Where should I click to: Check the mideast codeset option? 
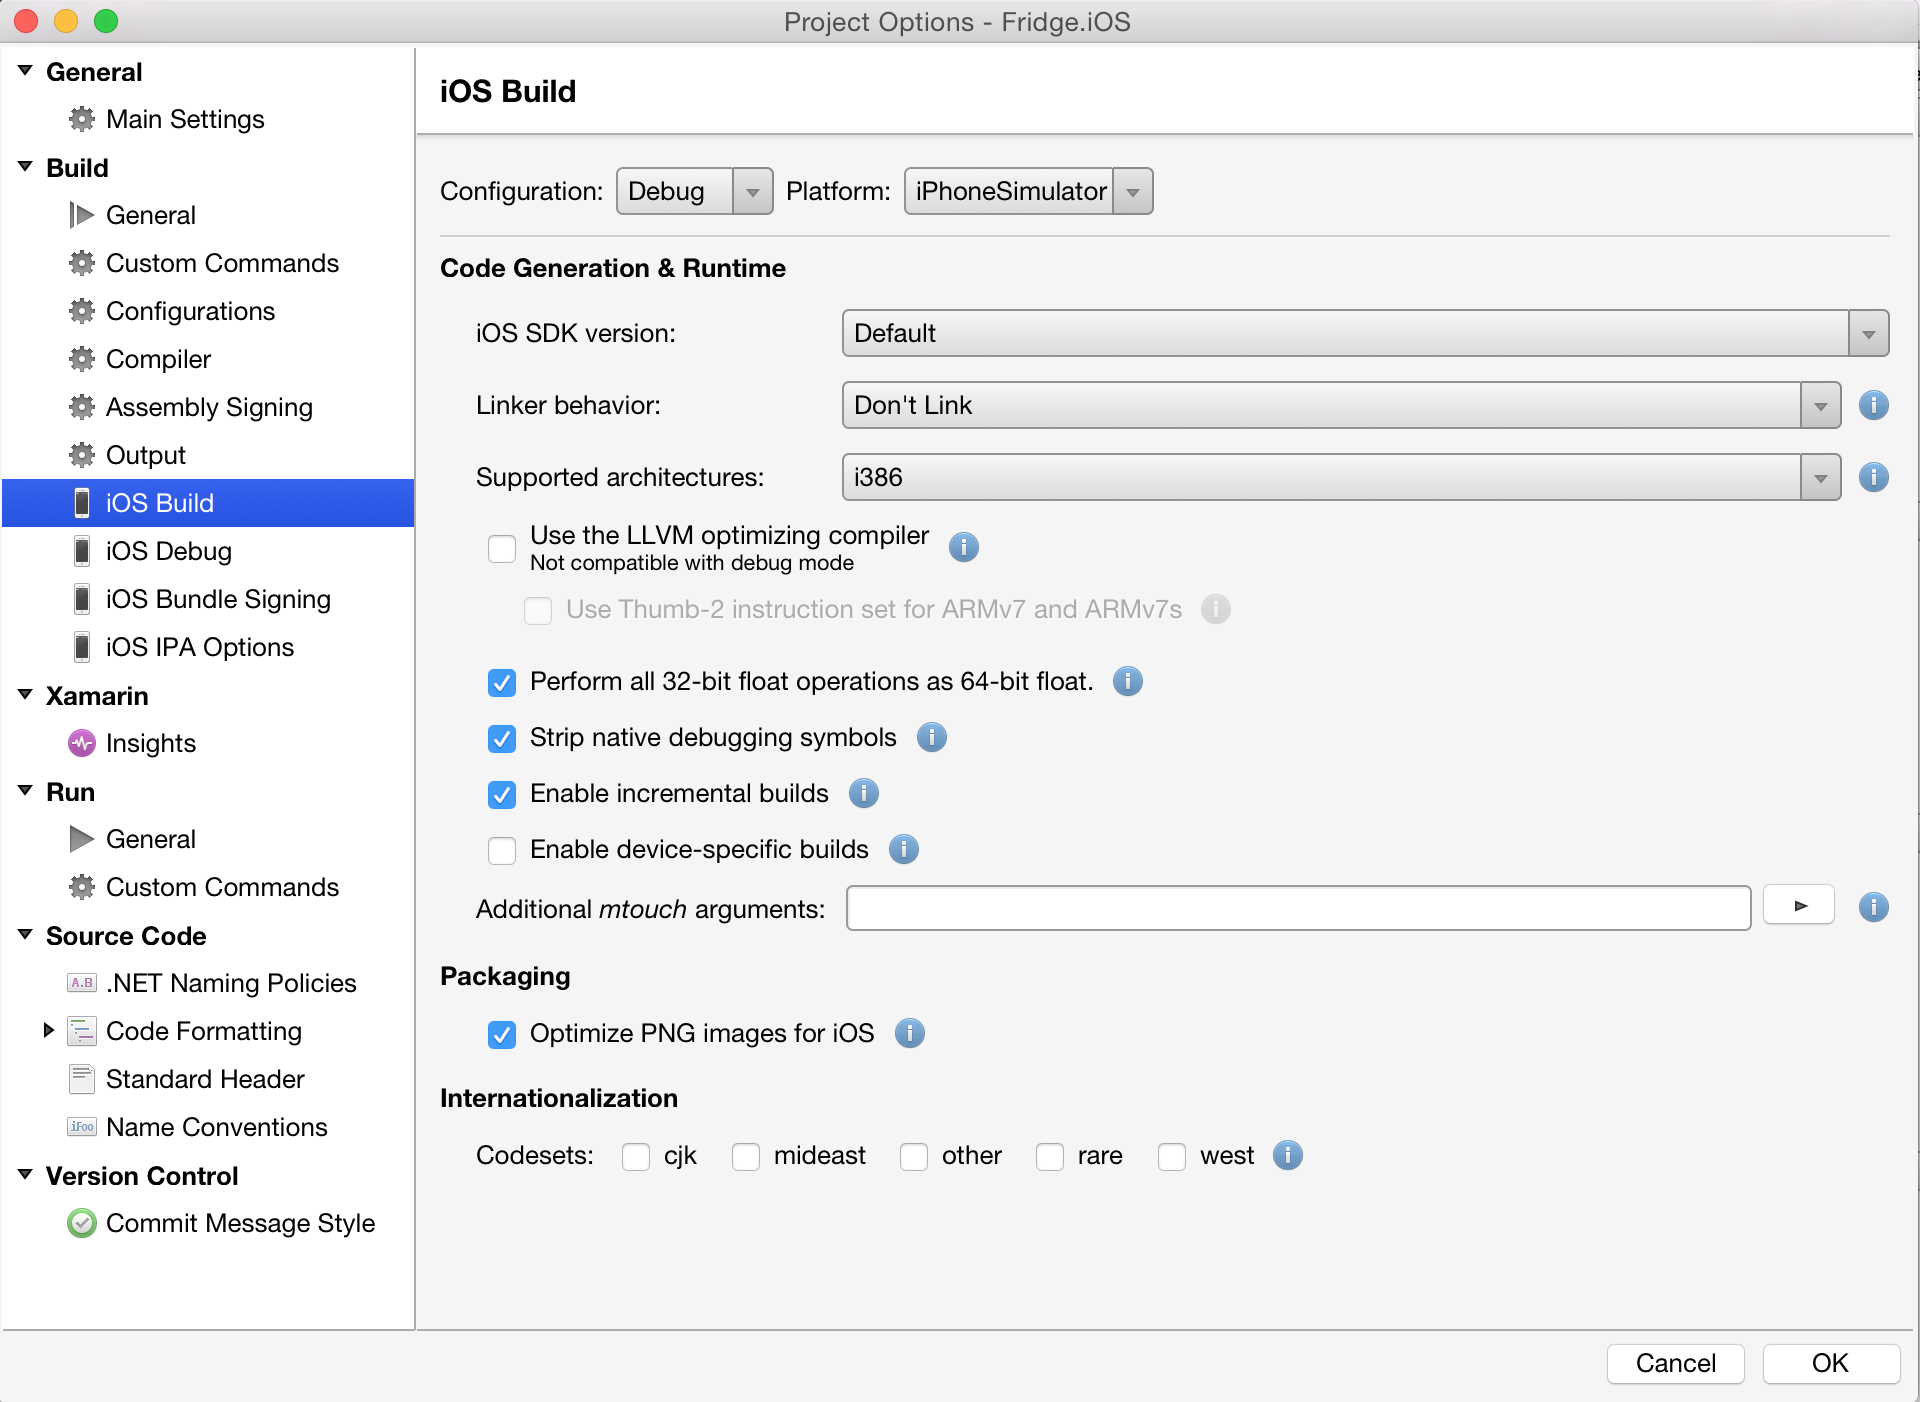746,1157
